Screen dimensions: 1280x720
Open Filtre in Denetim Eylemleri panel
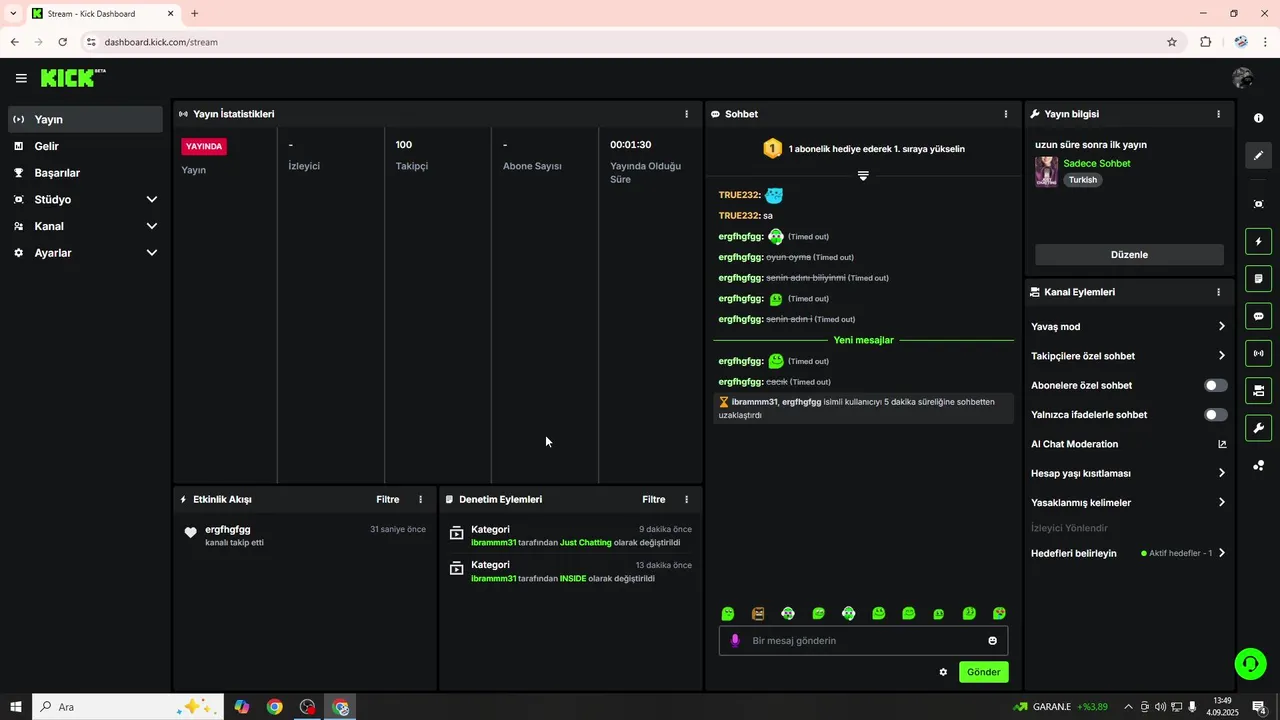(x=654, y=499)
